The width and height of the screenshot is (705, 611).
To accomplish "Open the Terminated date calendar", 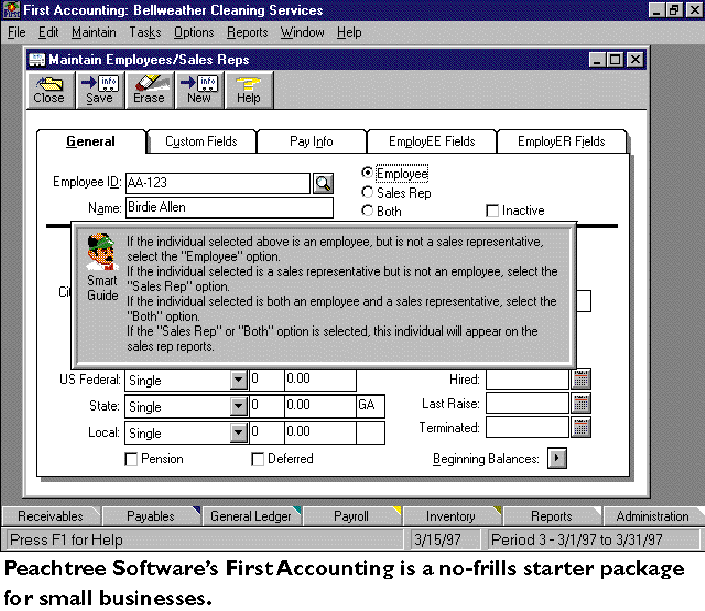I will pyautogui.click(x=581, y=428).
